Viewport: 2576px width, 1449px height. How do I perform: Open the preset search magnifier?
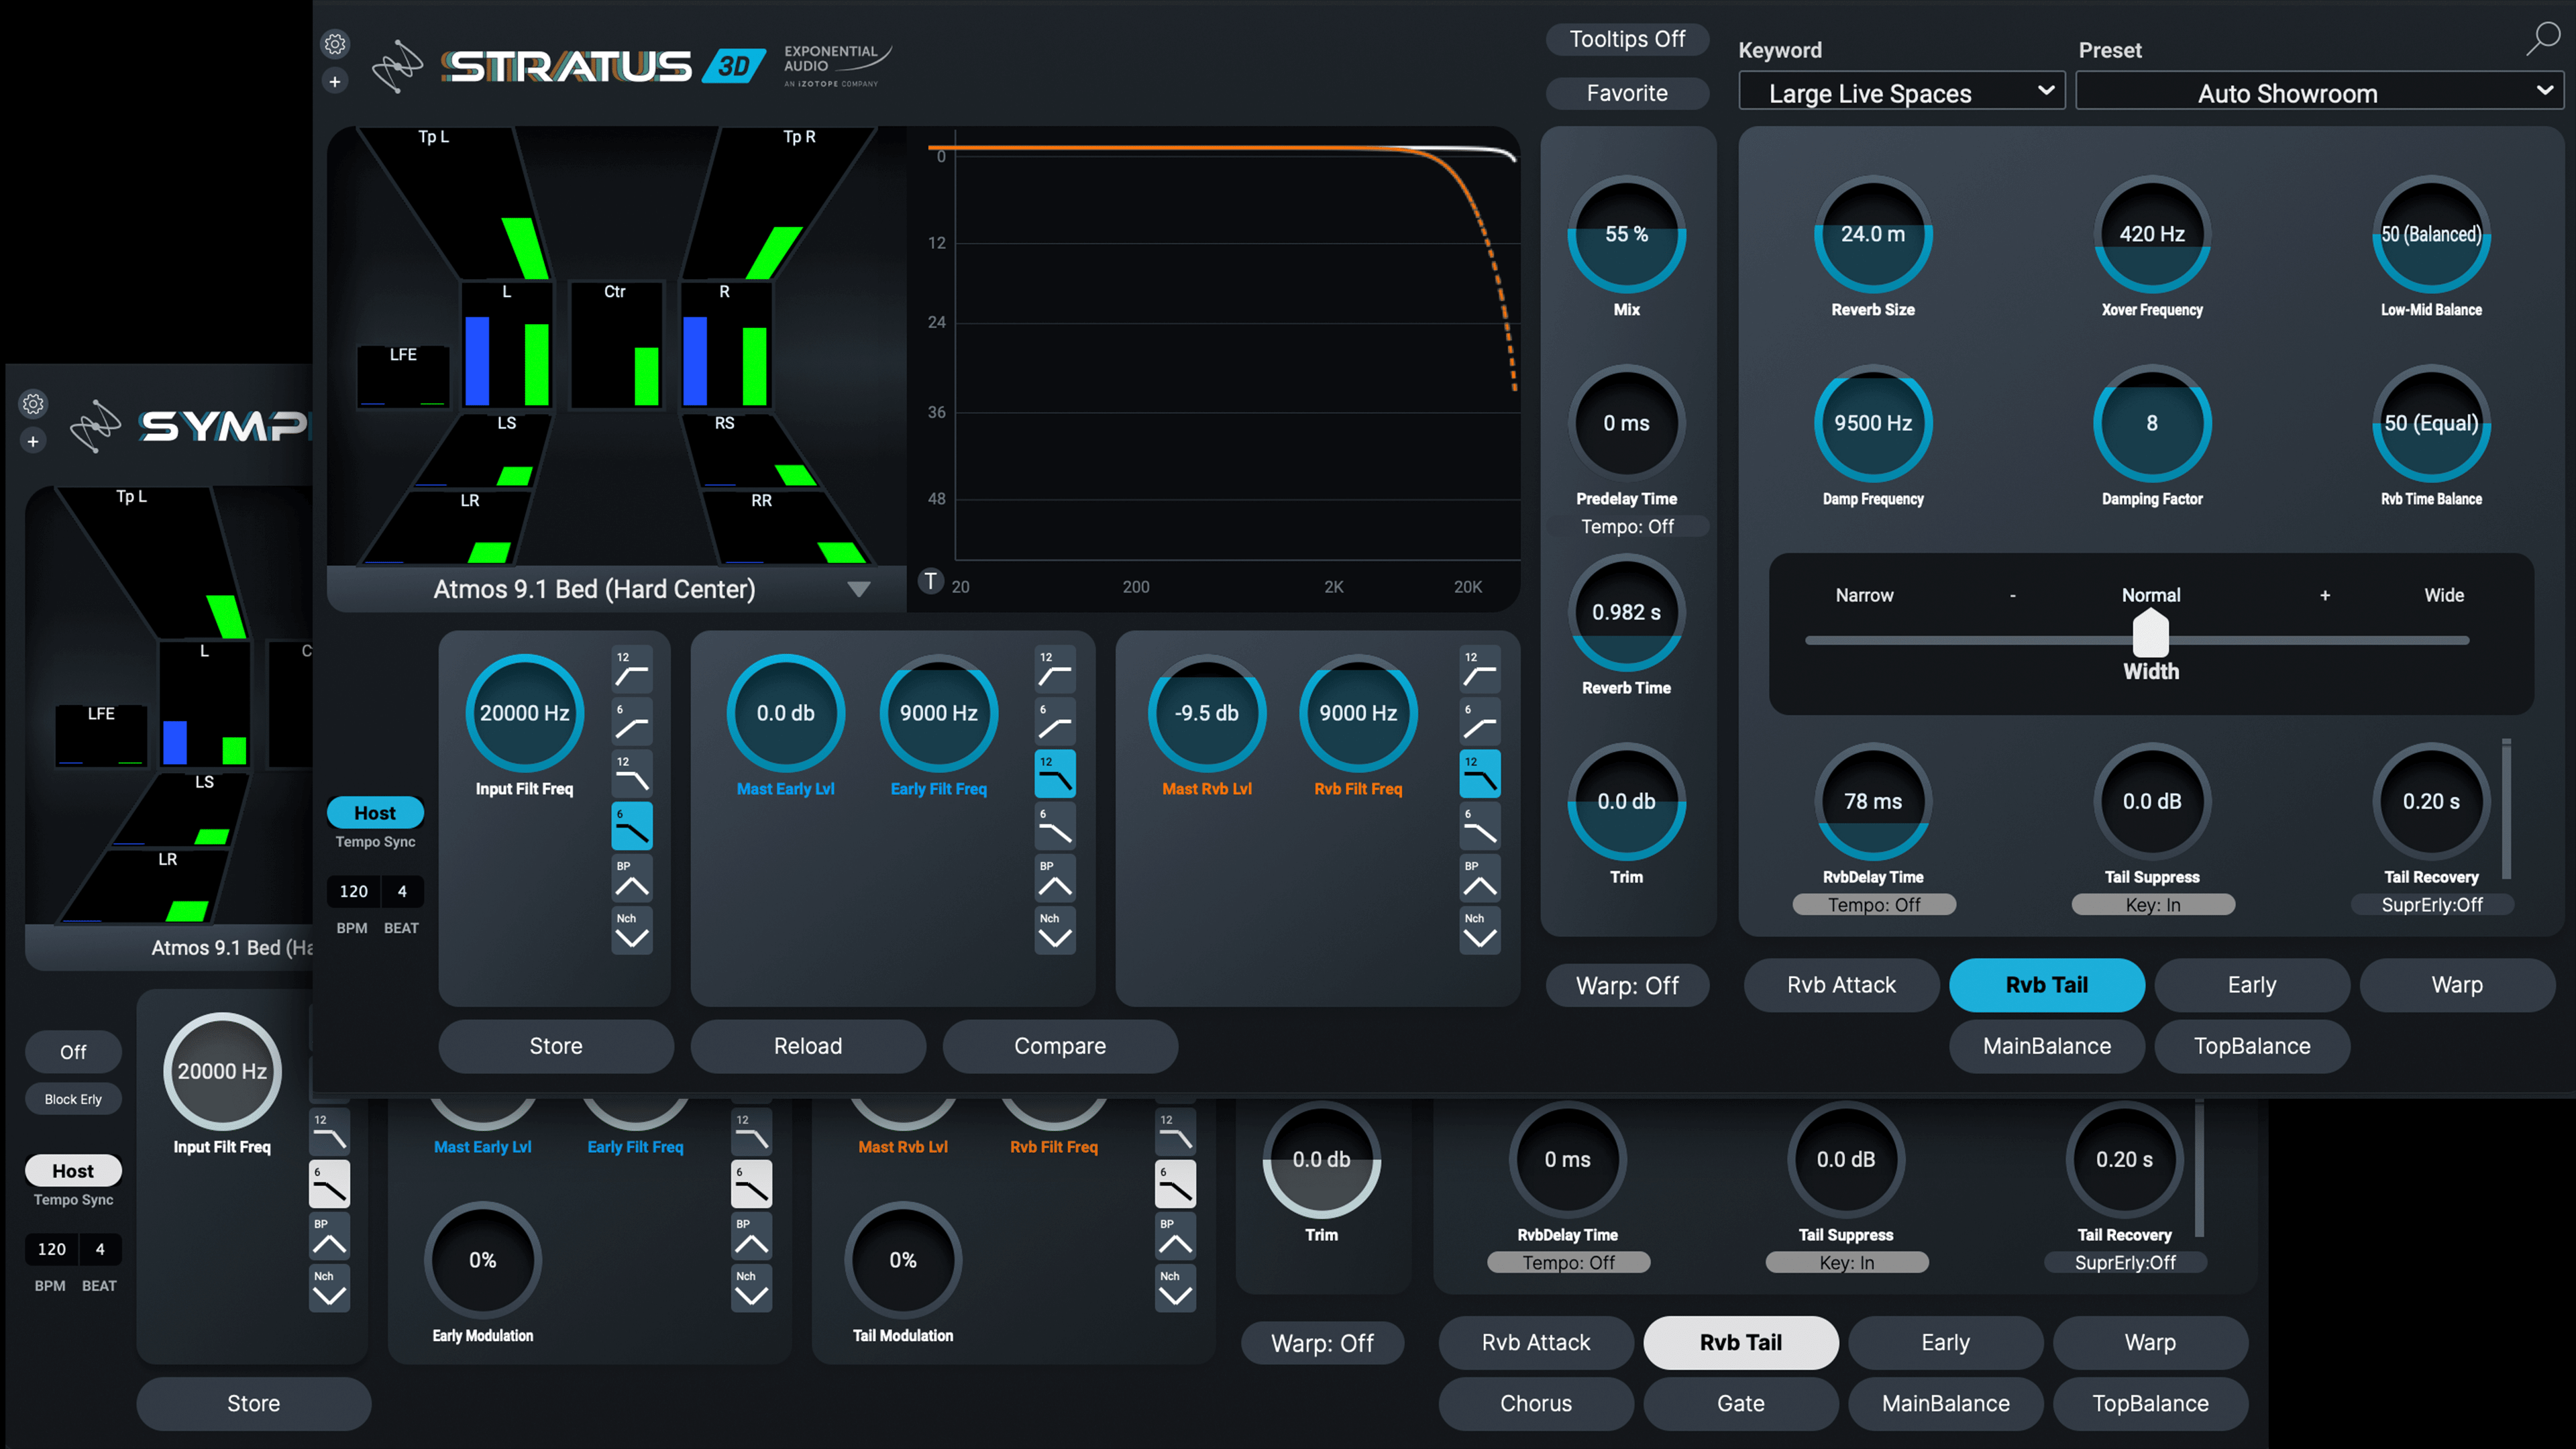2543,38
